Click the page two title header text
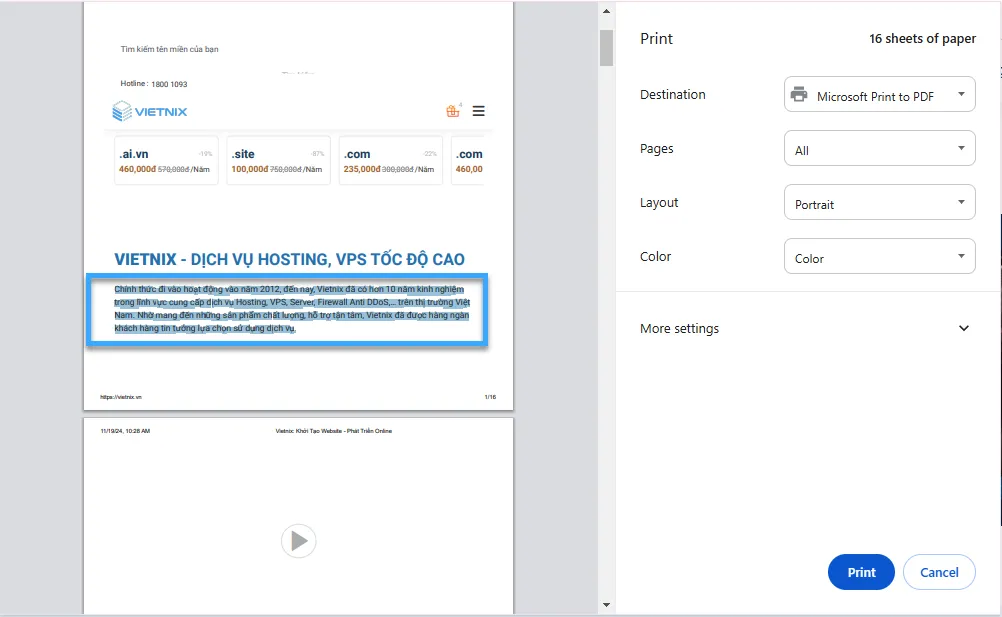The image size is (1002, 617). pyautogui.click(x=334, y=431)
